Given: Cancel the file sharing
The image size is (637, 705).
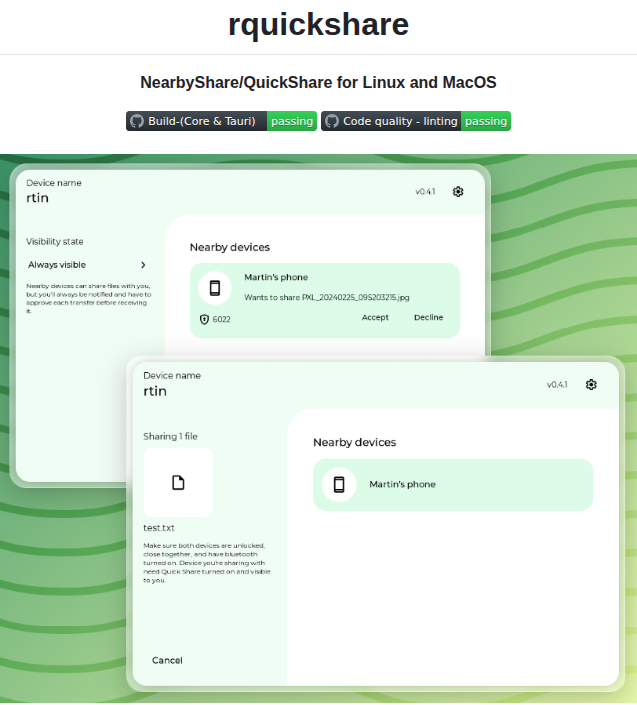Looking at the screenshot, I should click(167, 660).
